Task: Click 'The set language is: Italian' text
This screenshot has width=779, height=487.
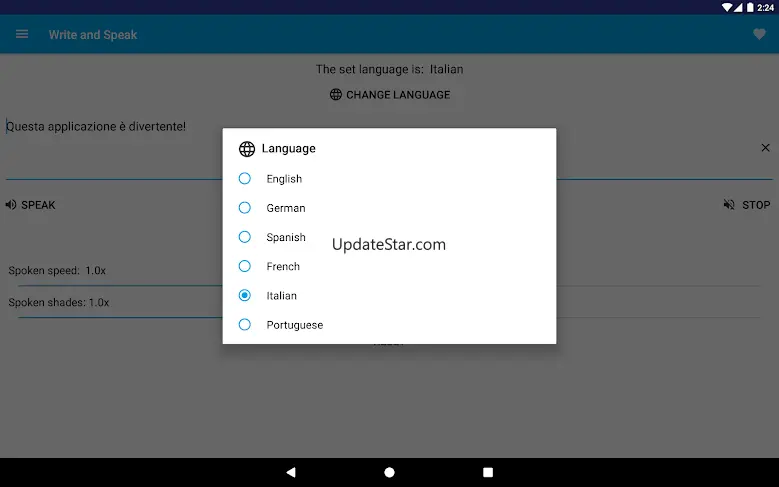Action: pos(390,69)
